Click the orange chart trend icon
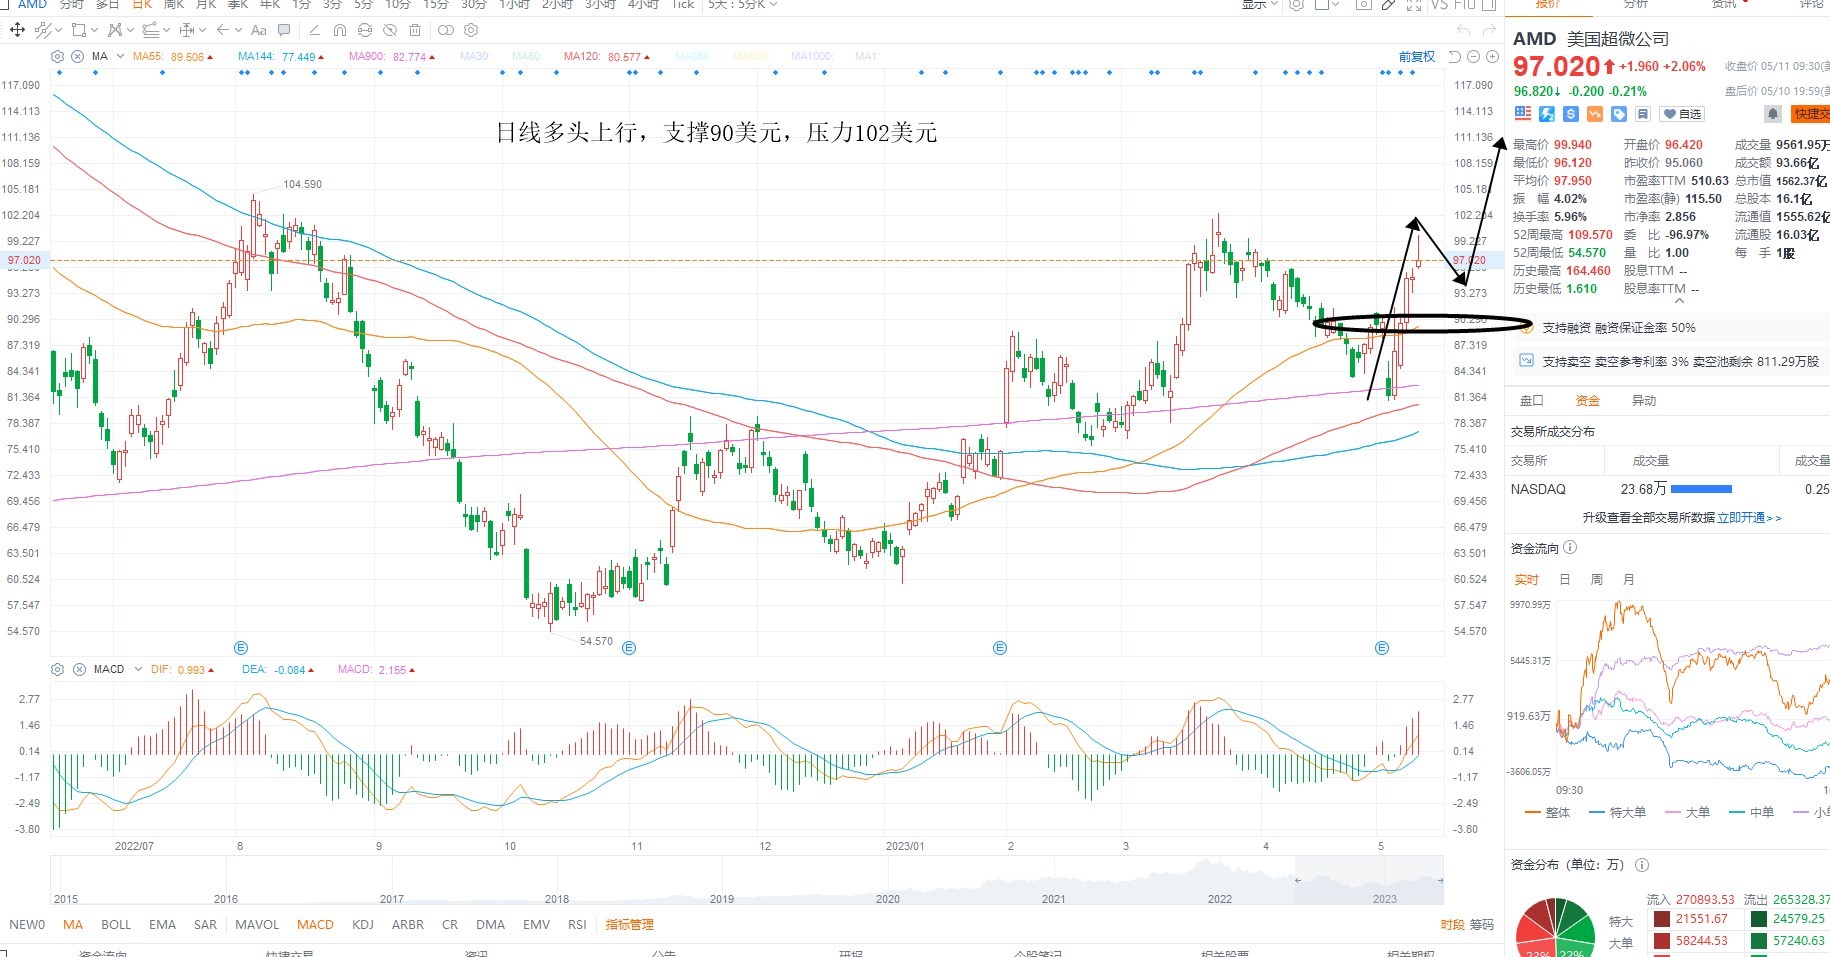Image resolution: width=1830 pixels, height=957 pixels. [x=1595, y=113]
